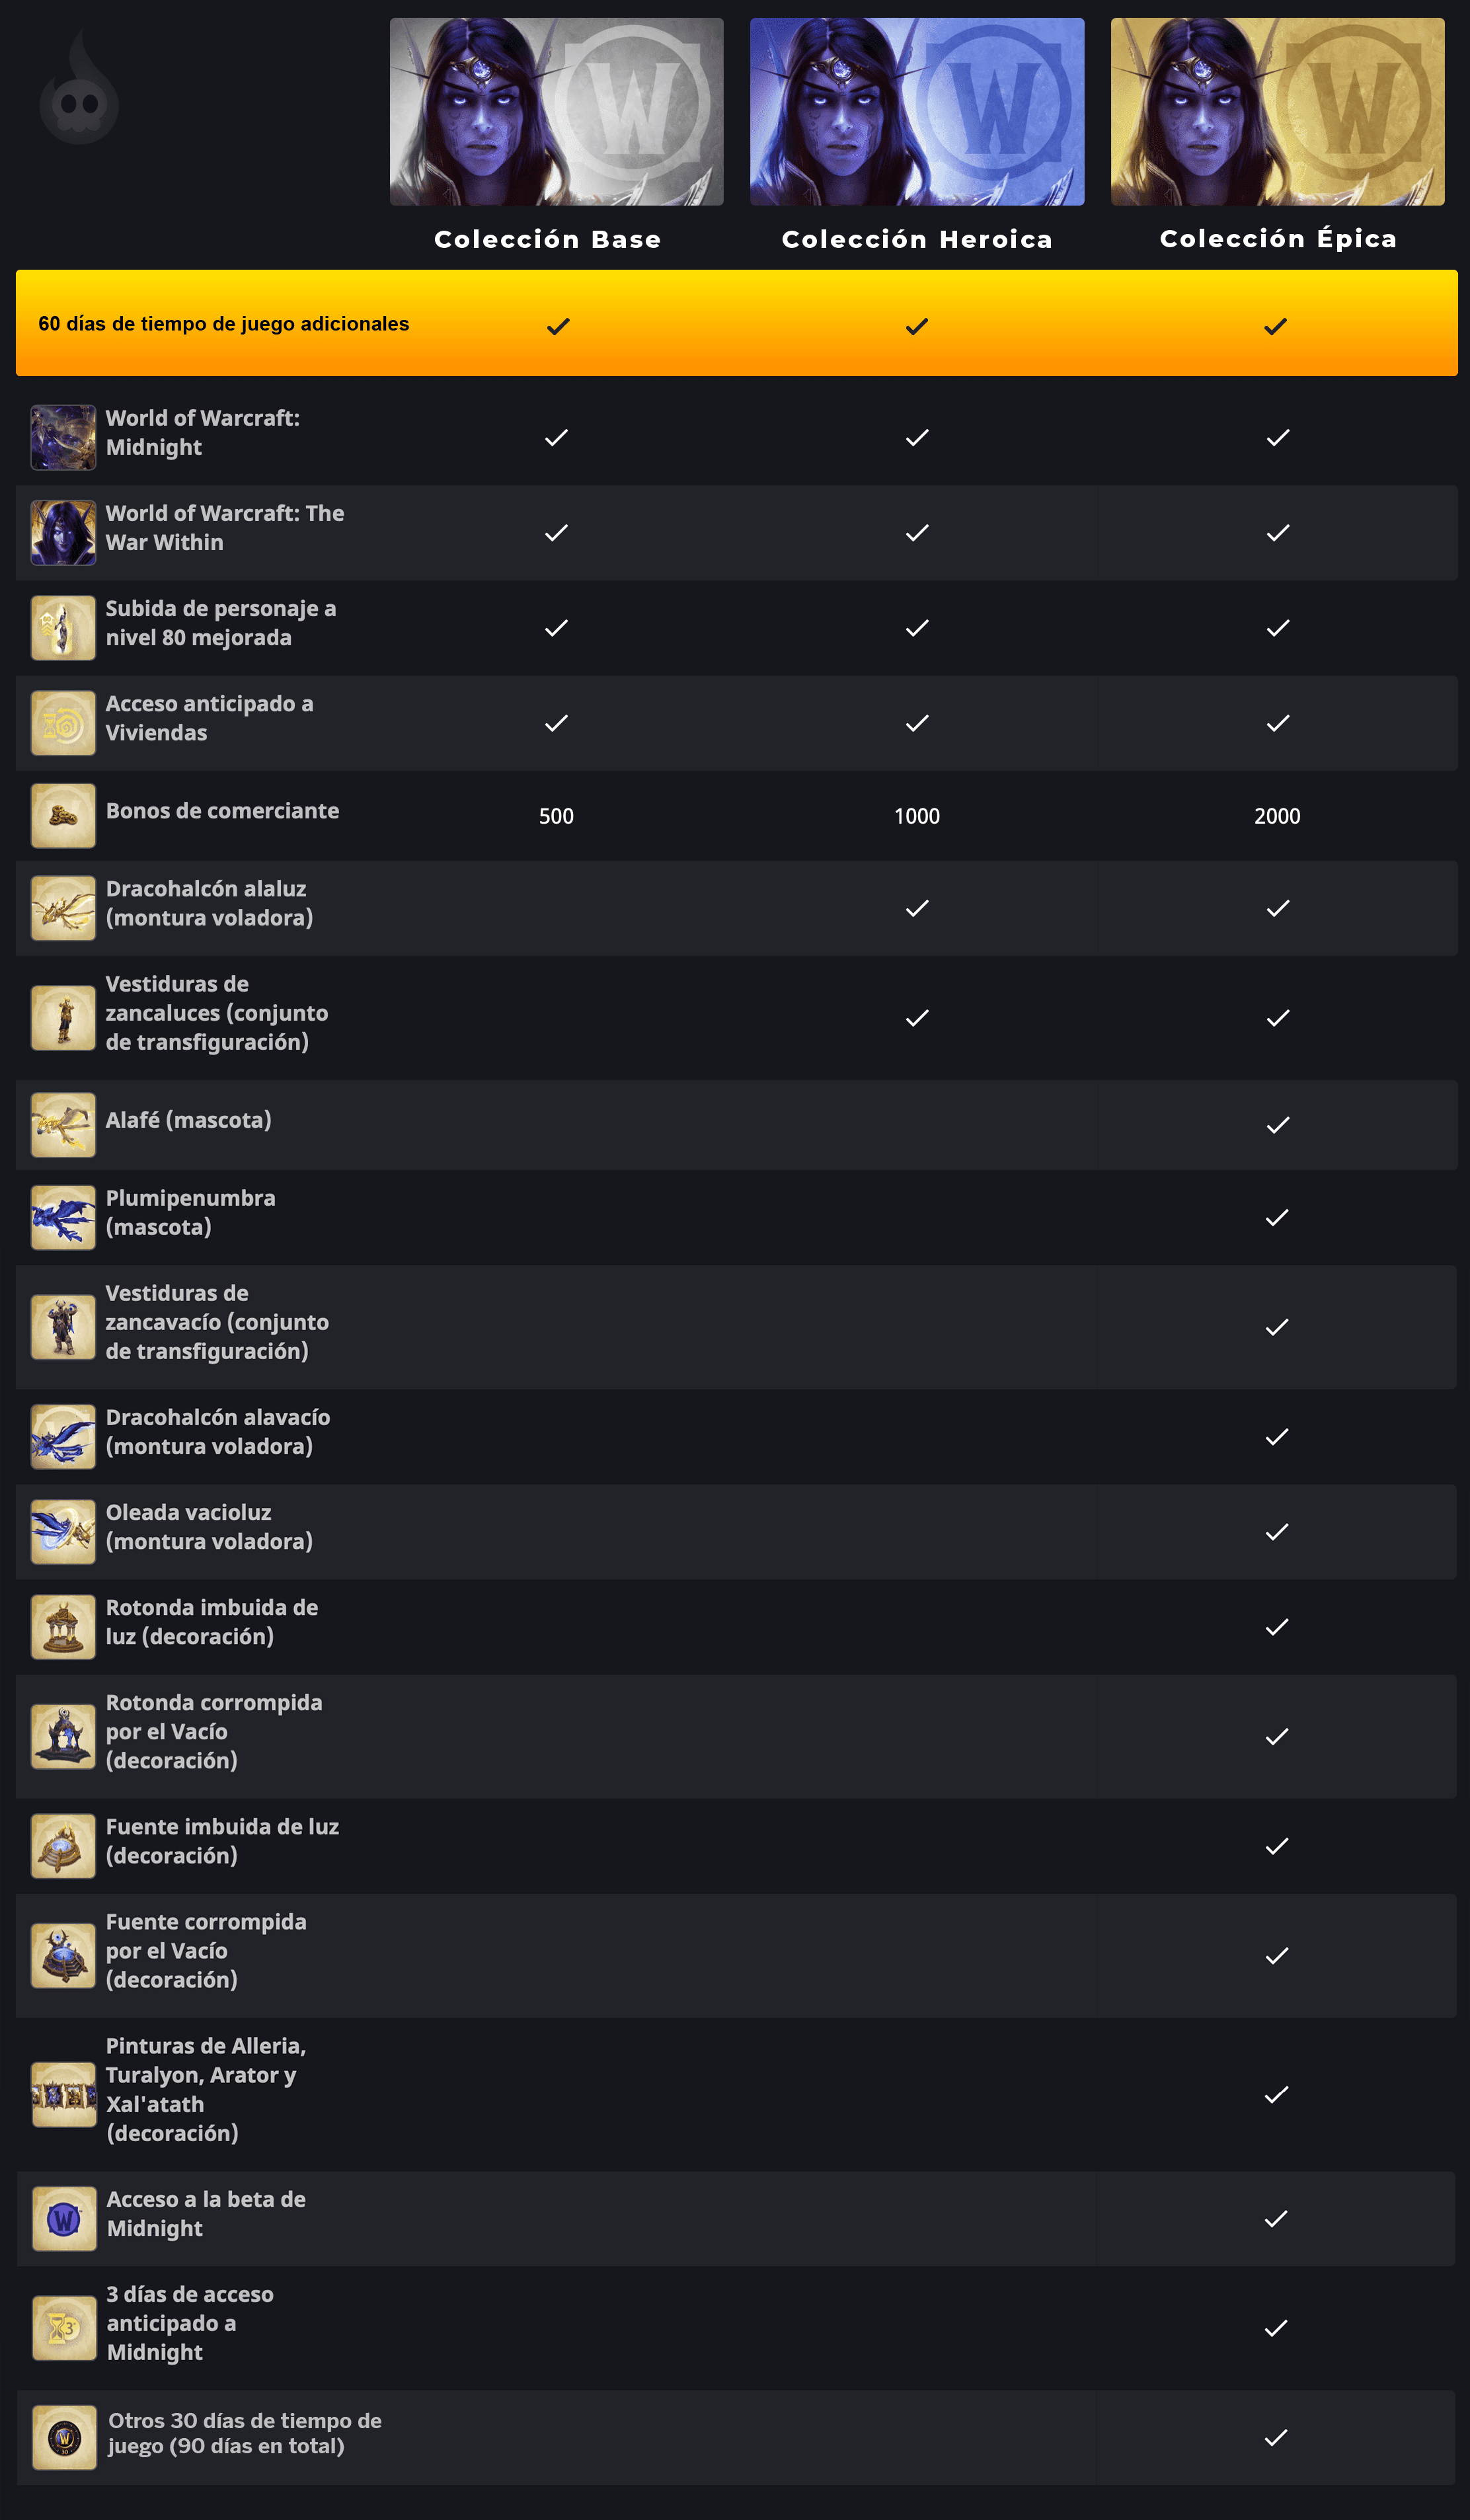Viewport: 1470px width, 2520px height.
Task: Select the Colección Heroica artwork thumbnail
Action: point(916,112)
